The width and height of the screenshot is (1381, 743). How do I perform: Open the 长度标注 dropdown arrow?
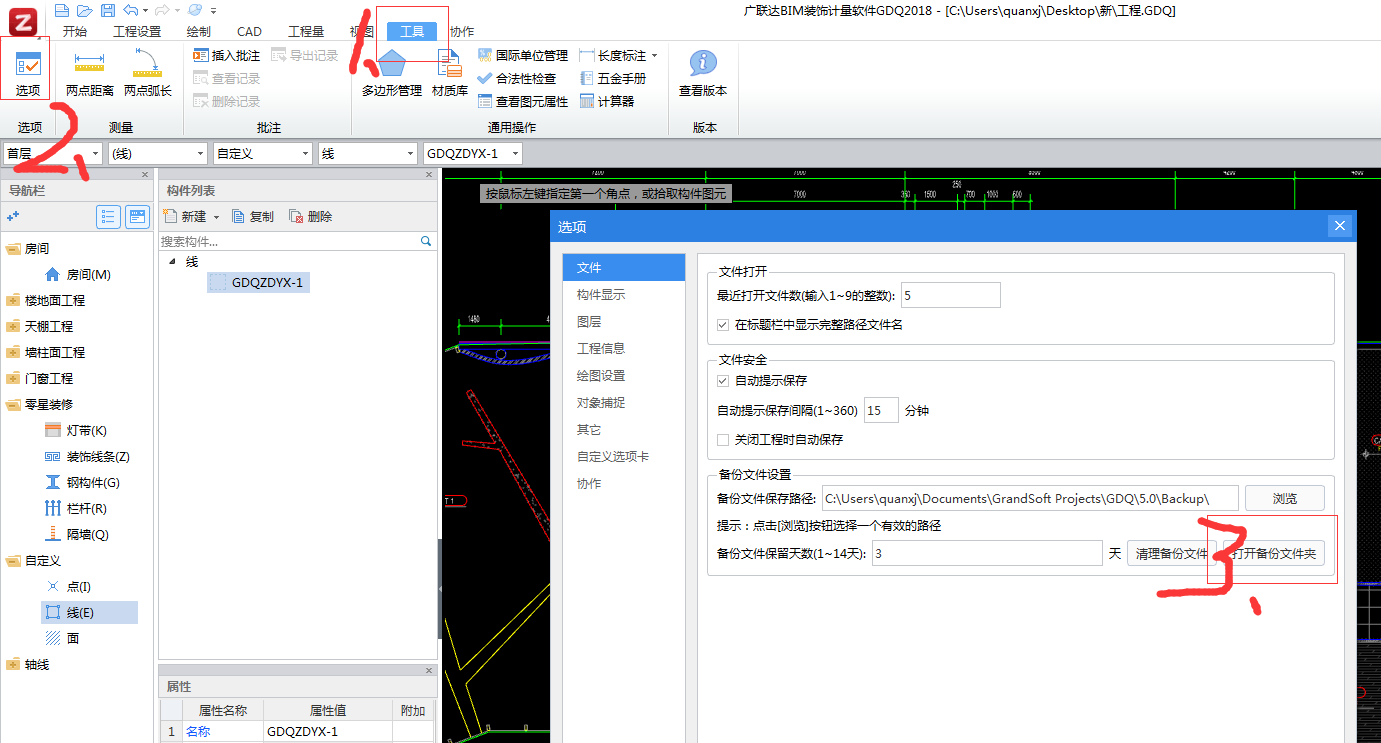(655, 56)
